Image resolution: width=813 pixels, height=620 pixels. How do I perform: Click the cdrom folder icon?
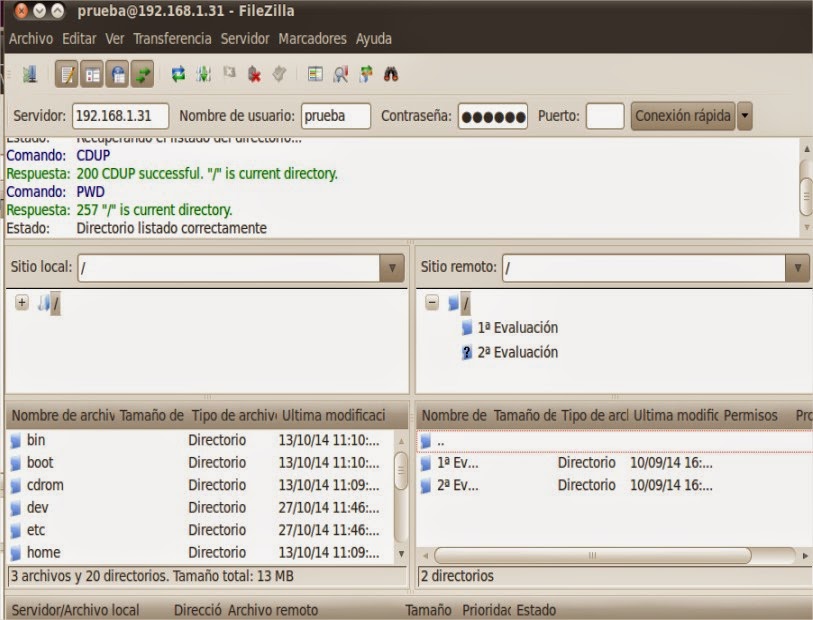pyautogui.click(x=16, y=486)
